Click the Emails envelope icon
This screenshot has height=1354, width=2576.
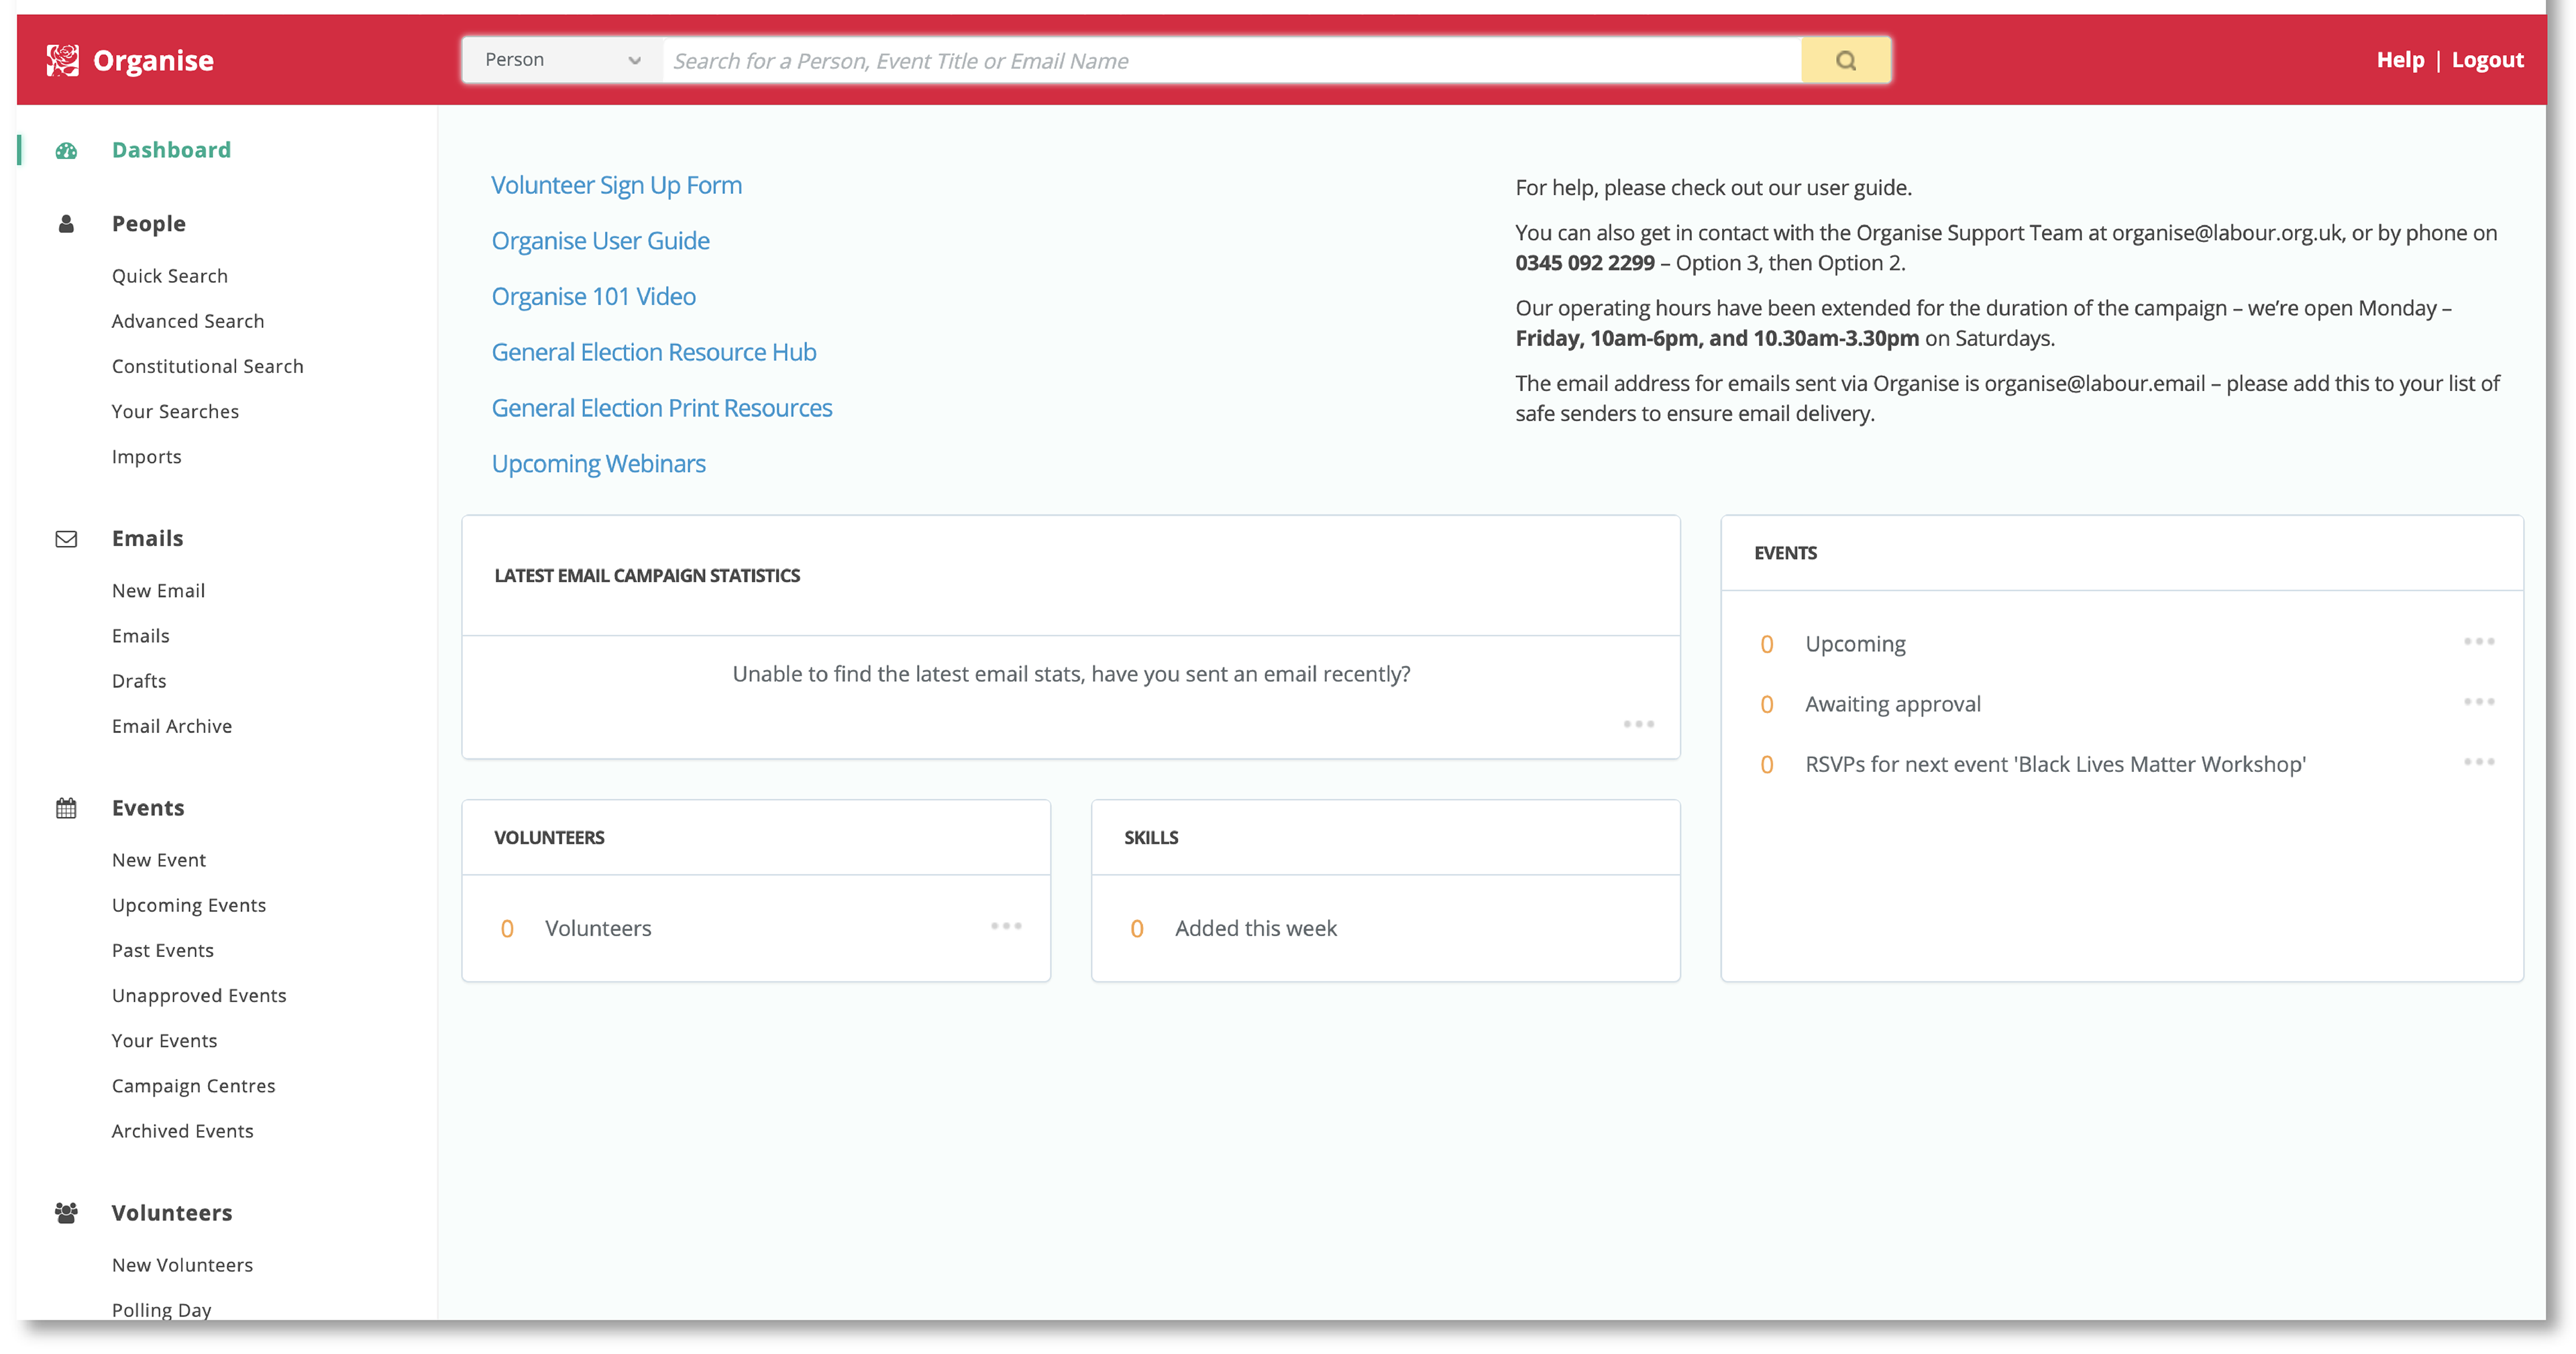tap(66, 539)
